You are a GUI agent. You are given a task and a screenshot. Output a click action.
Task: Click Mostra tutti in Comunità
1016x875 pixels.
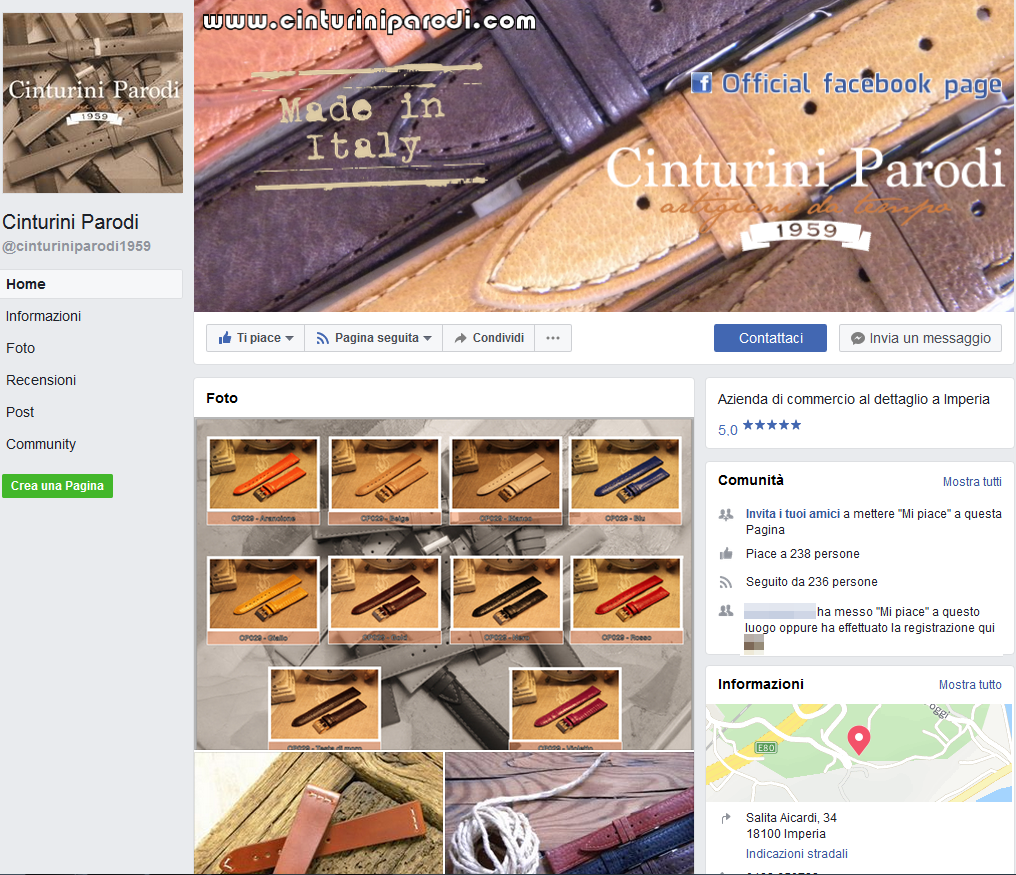pos(972,482)
